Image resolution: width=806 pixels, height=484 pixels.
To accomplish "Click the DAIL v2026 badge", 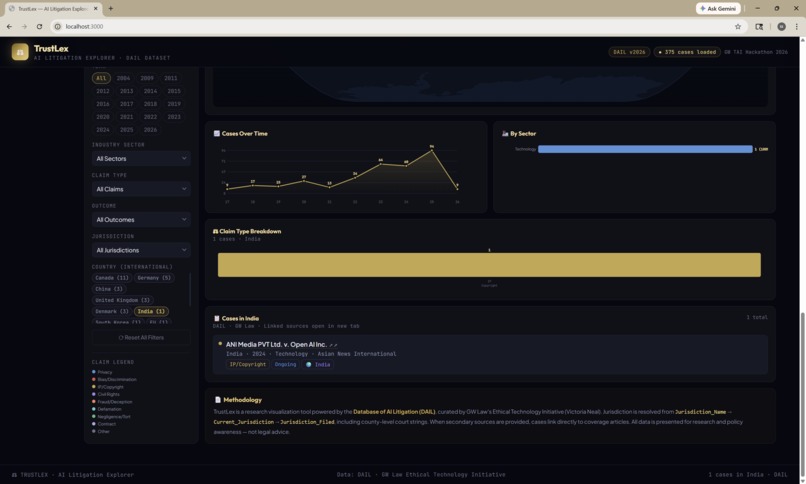I will [x=629, y=52].
